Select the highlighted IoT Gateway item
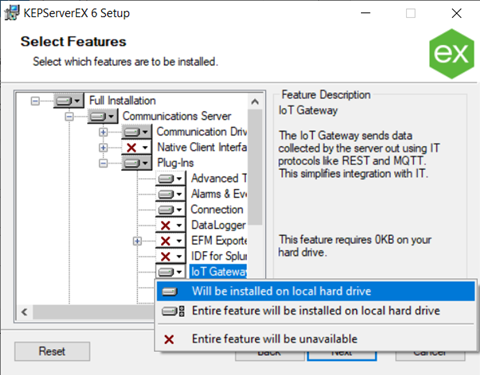 [218, 272]
